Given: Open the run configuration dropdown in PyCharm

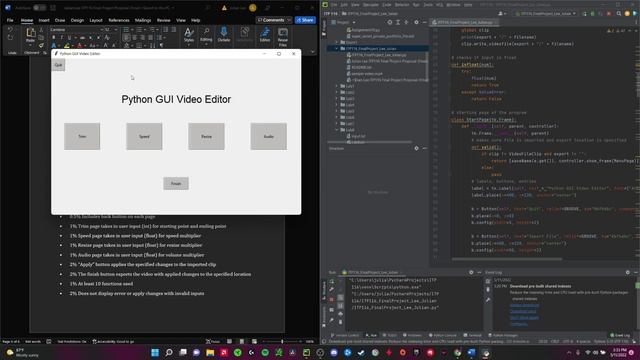Looking at the screenshot, I should [x=546, y=13].
